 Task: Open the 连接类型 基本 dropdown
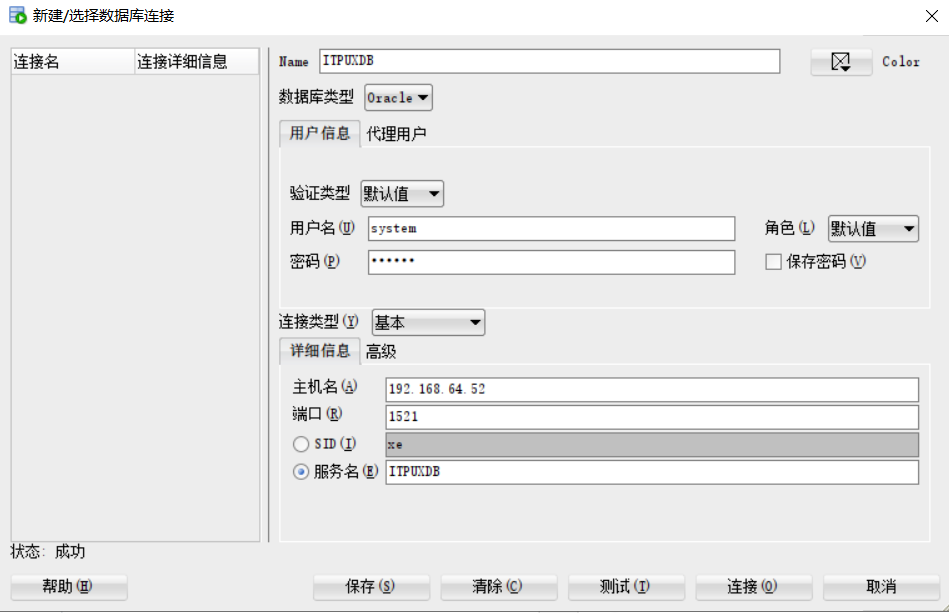coord(428,323)
